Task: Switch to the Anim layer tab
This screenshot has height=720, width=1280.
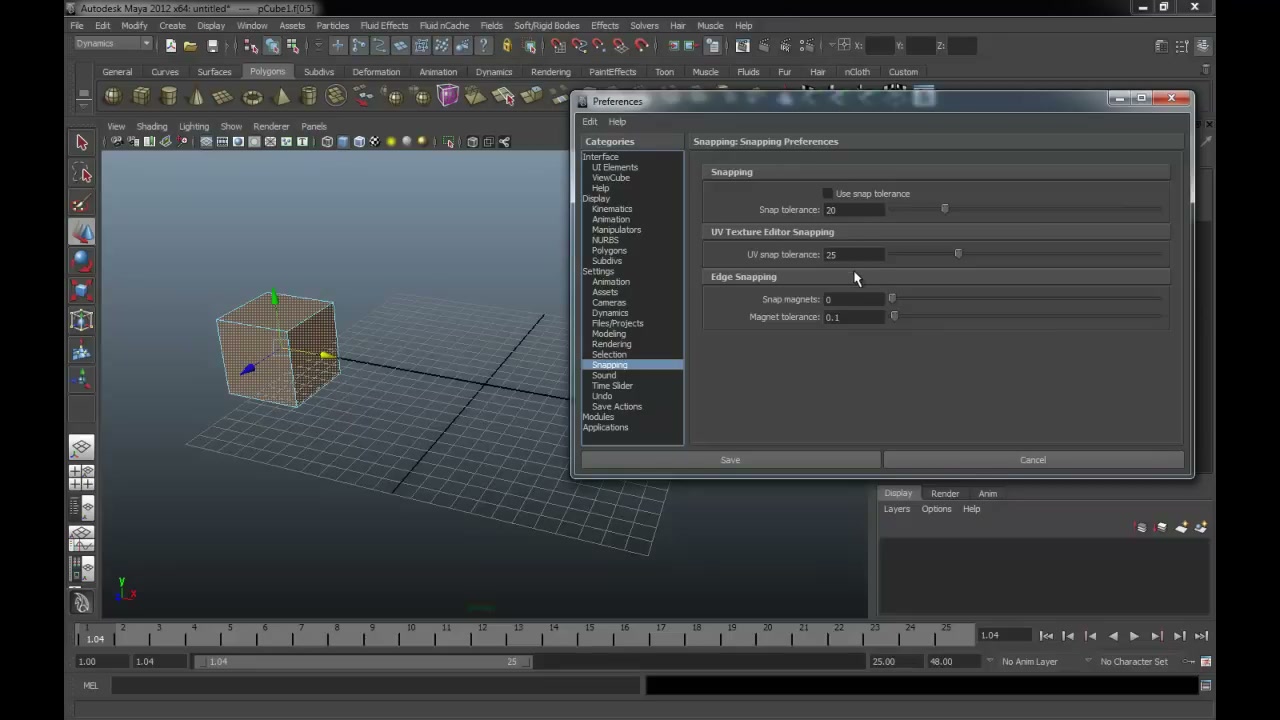Action: pos(987,494)
